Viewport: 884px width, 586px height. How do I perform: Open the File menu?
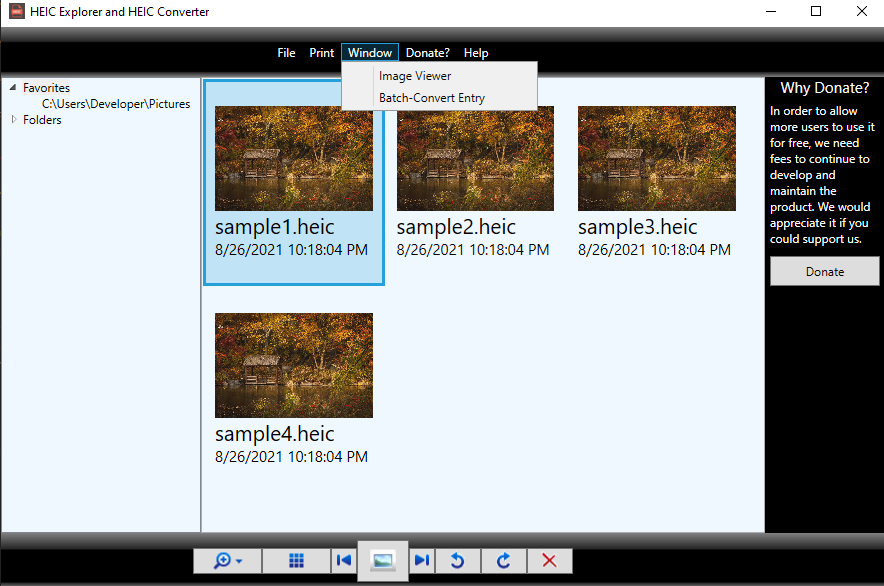[286, 53]
